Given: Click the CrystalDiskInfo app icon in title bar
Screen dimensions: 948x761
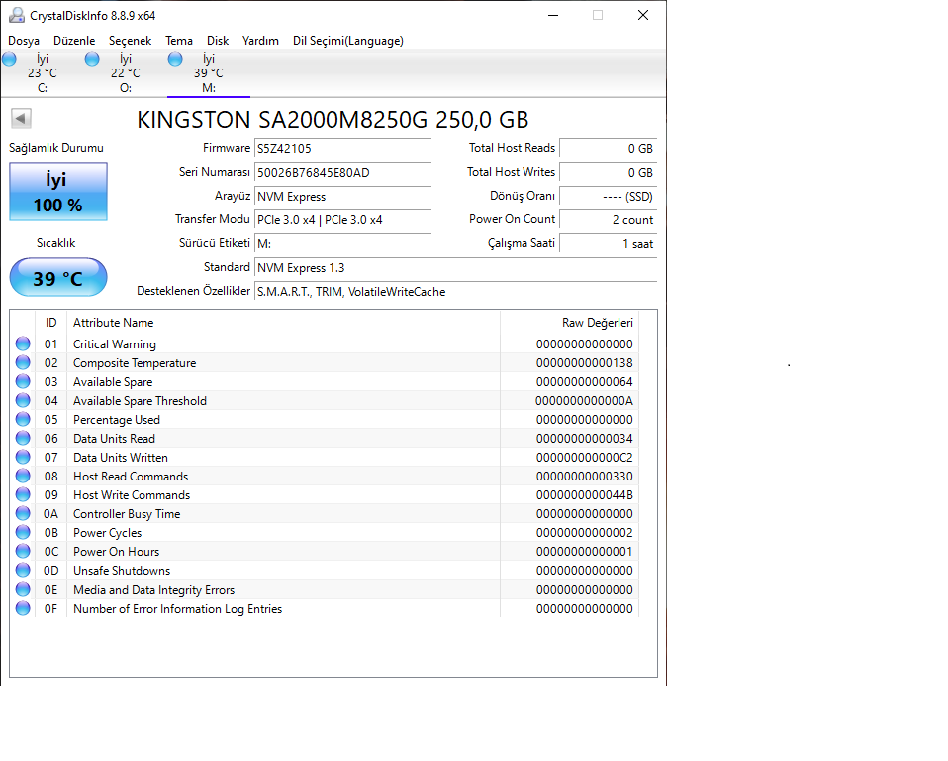Looking at the screenshot, I should pyautogui.click(x=17, y=16).
